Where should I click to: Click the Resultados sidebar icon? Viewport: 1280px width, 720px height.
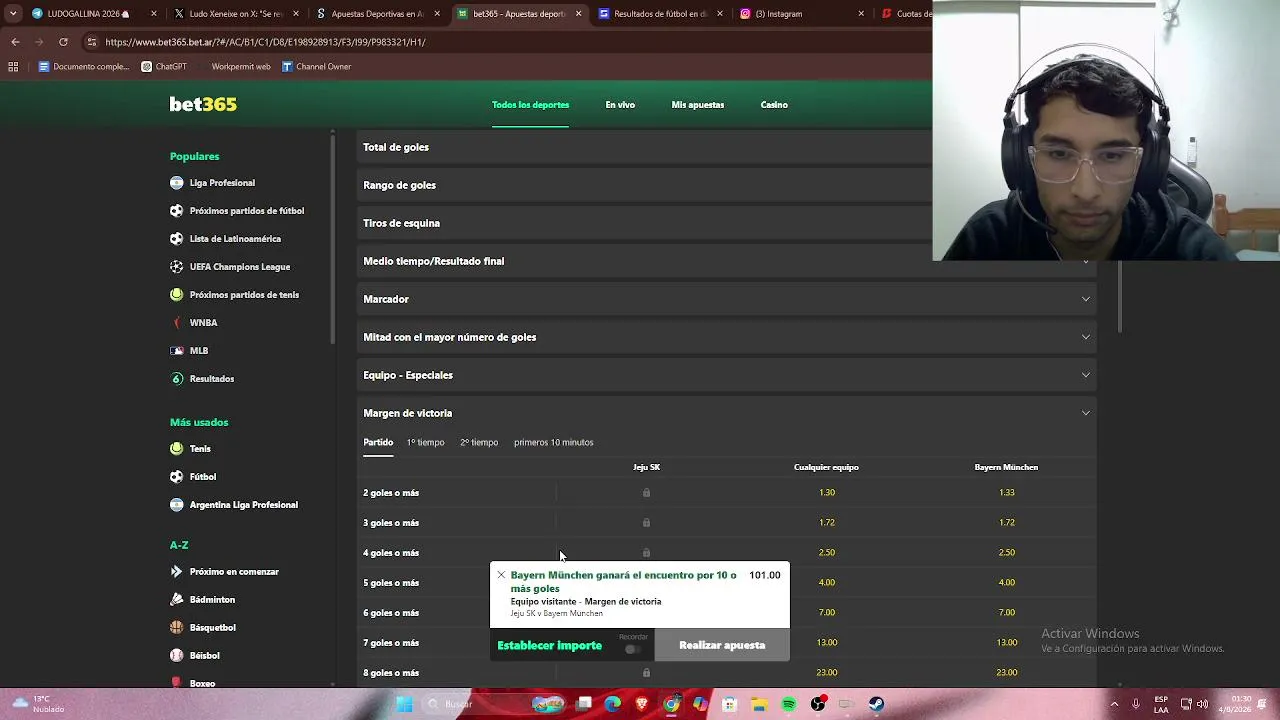(x=177, y=379)
